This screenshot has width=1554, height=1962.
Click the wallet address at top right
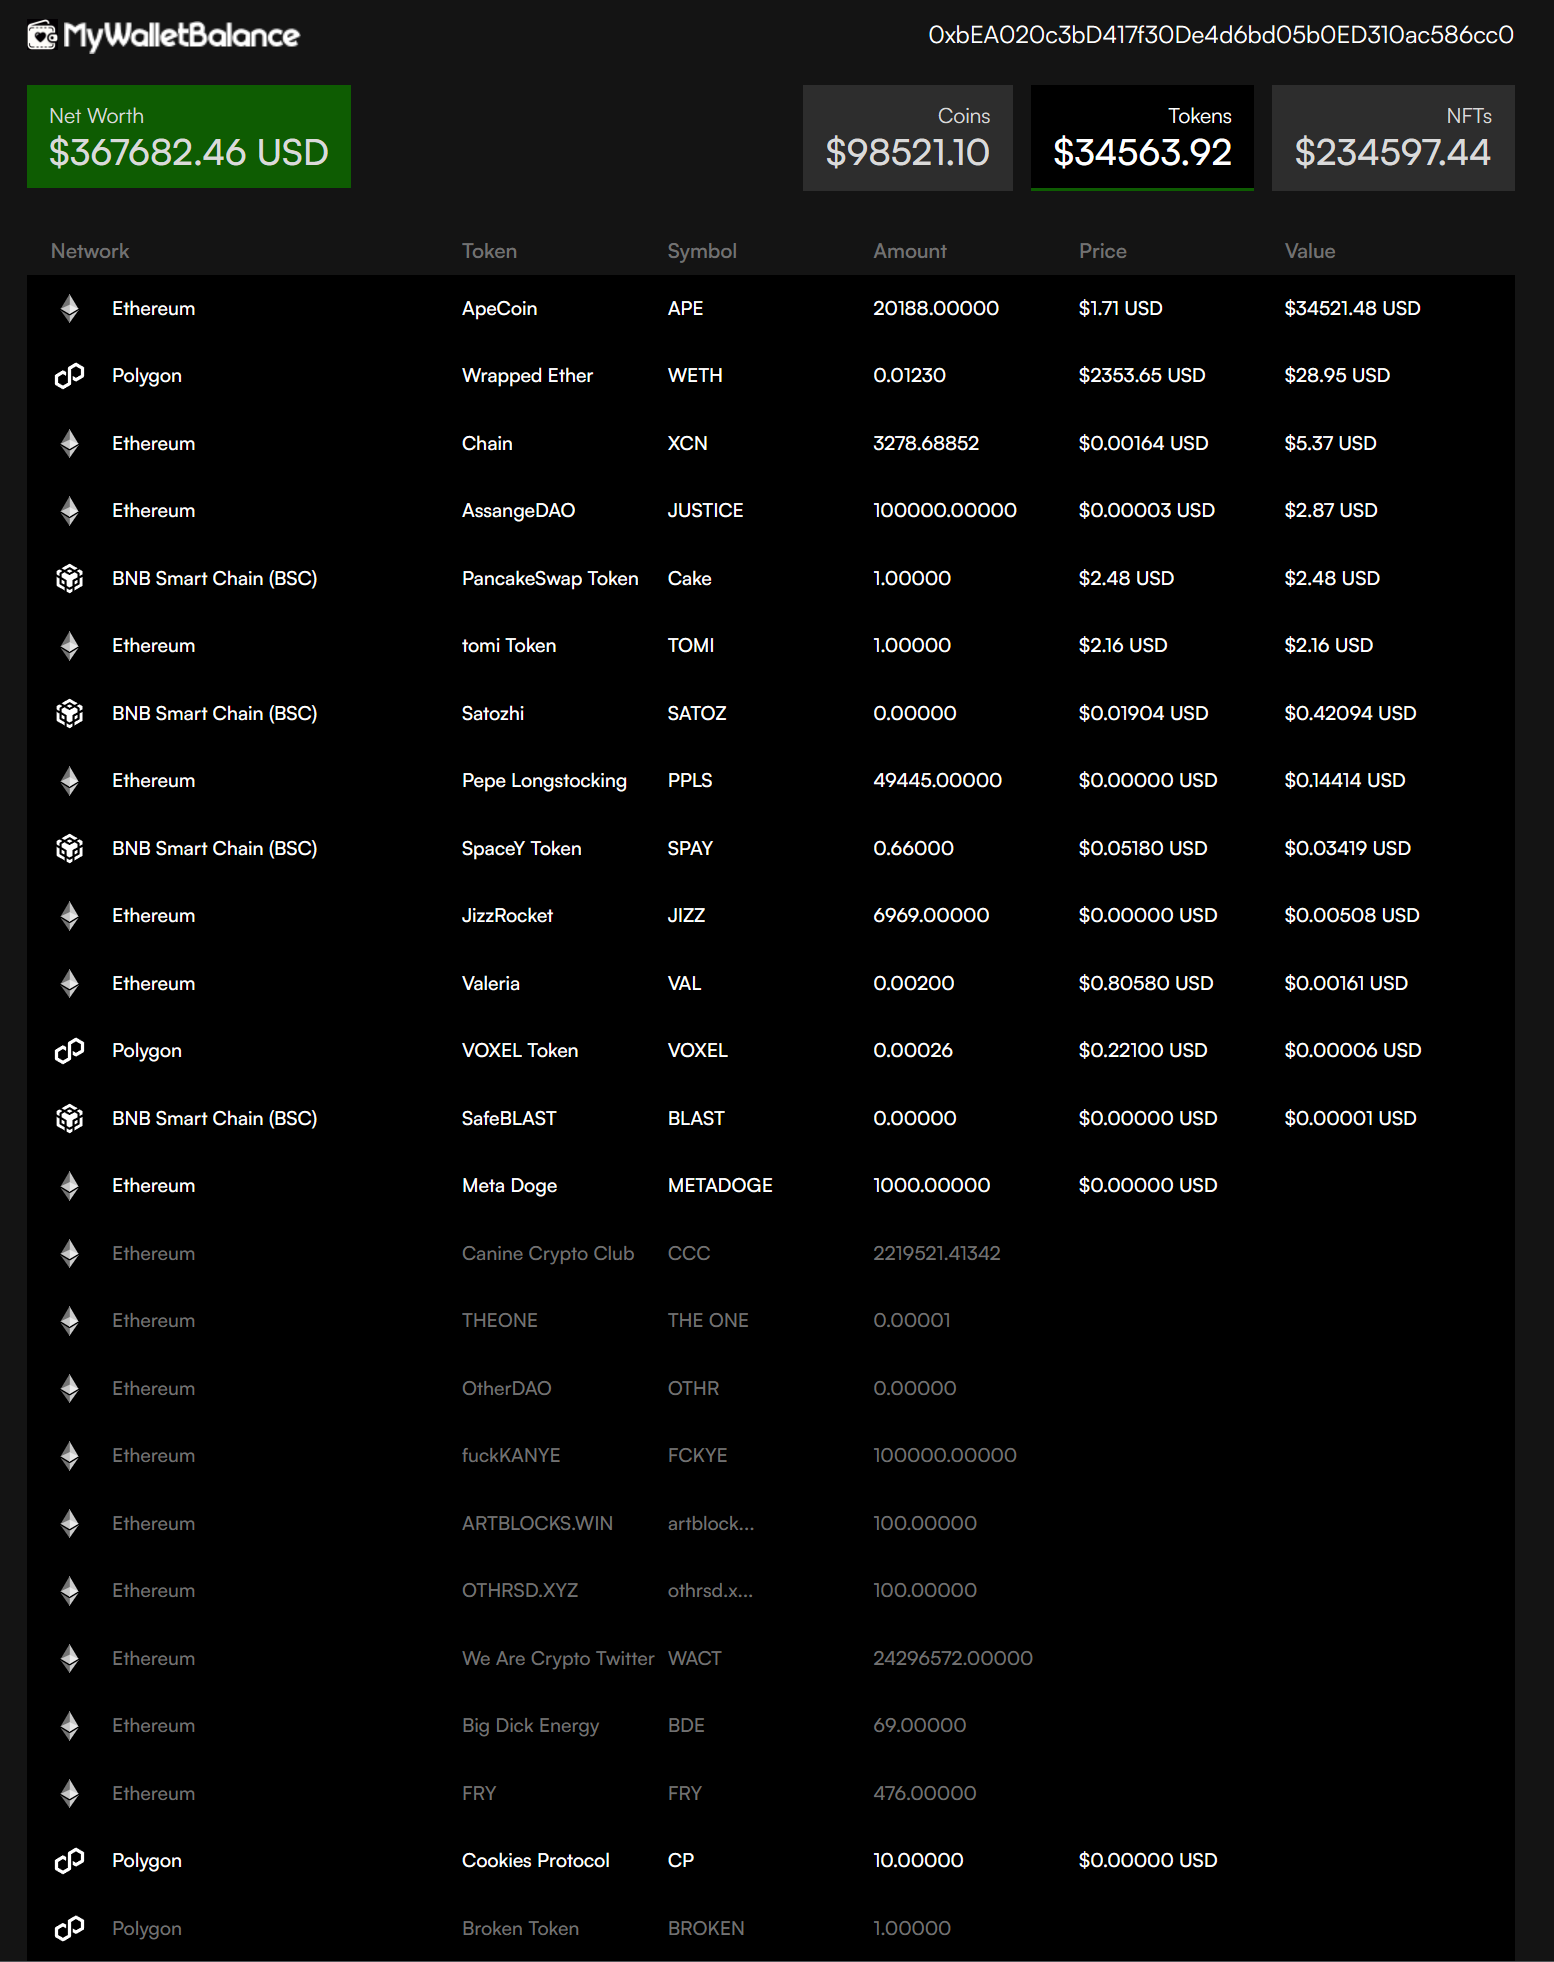pyautogui.click(x=1221, y=35)
